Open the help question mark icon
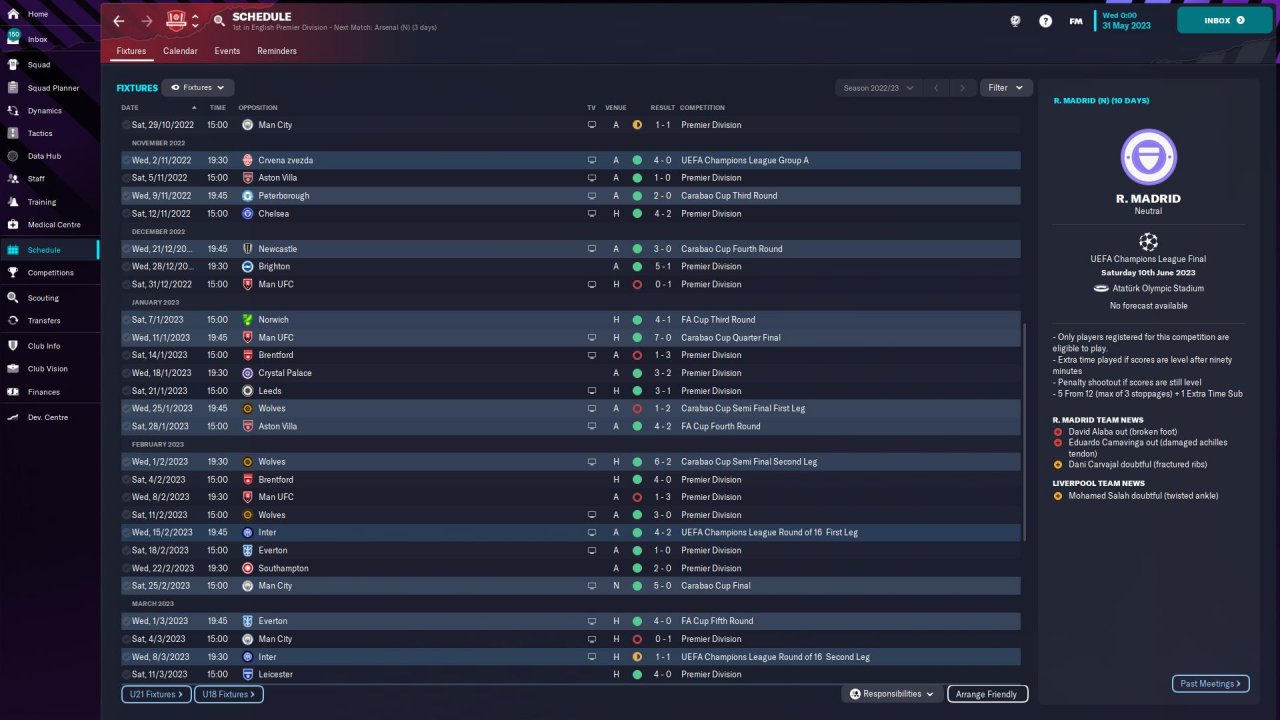 (x=1045, y=20)
